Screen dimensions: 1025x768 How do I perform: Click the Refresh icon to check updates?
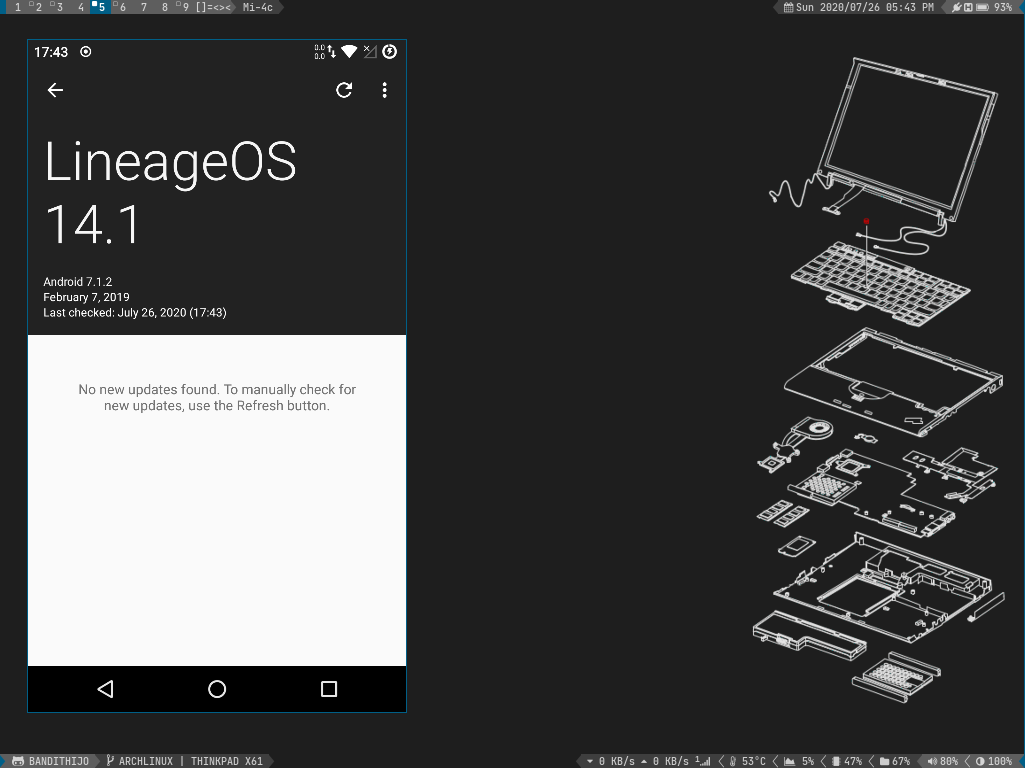(x=344, y=90)
